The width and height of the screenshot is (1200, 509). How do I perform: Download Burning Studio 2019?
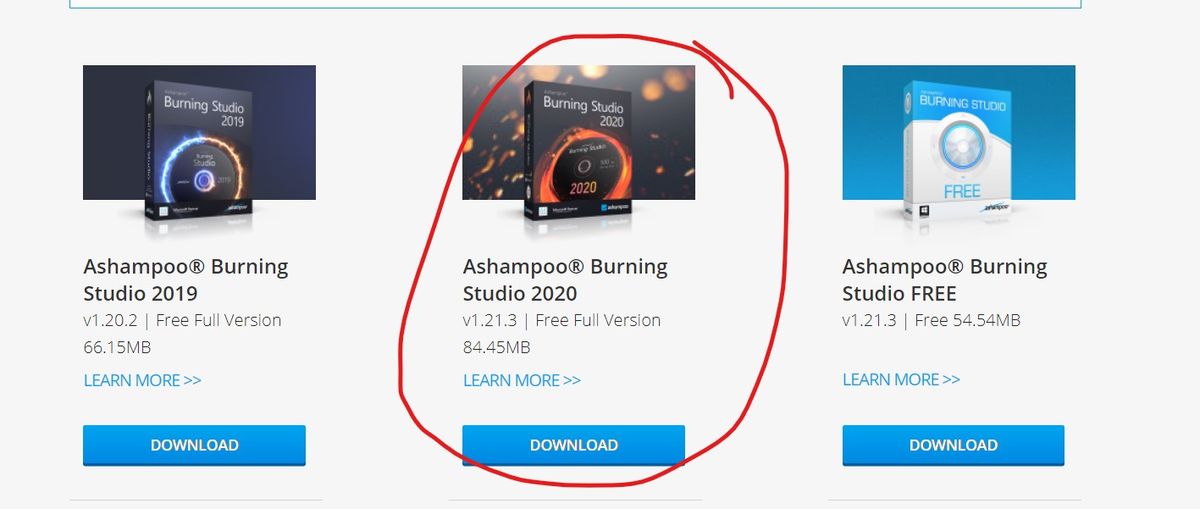[x=194, y=445]
